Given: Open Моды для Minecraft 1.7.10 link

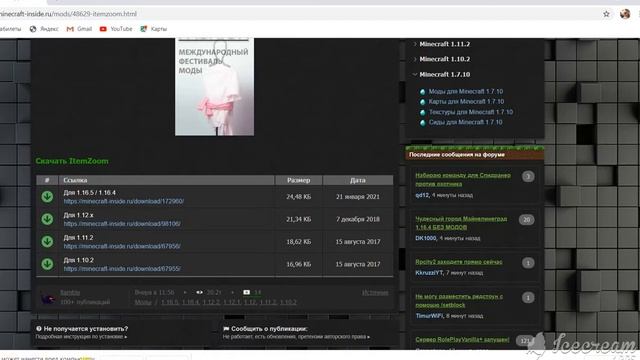Looking at the screenshot, I should [466, 91].
